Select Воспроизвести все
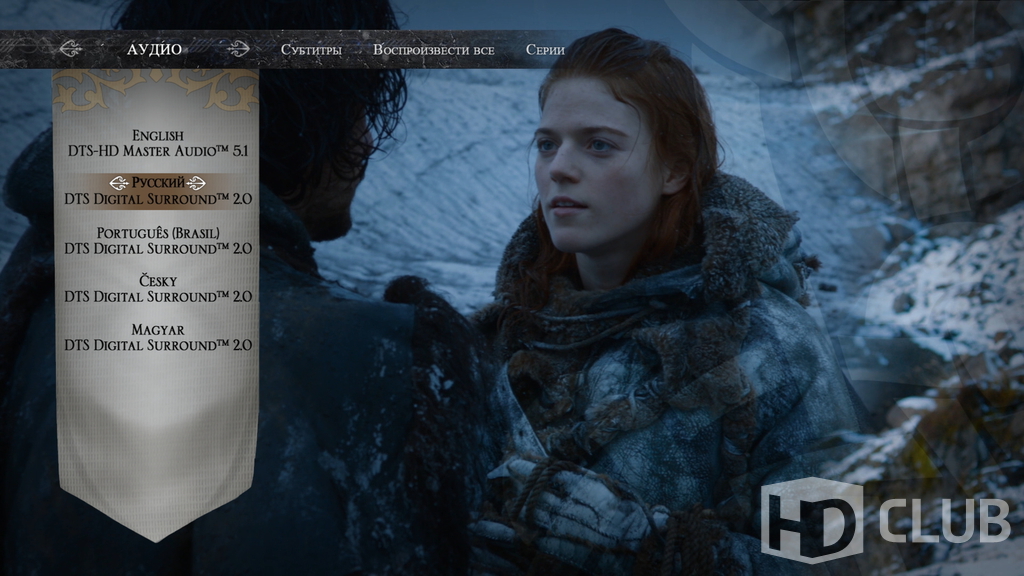1024x576 pixels. coord(434,50)
